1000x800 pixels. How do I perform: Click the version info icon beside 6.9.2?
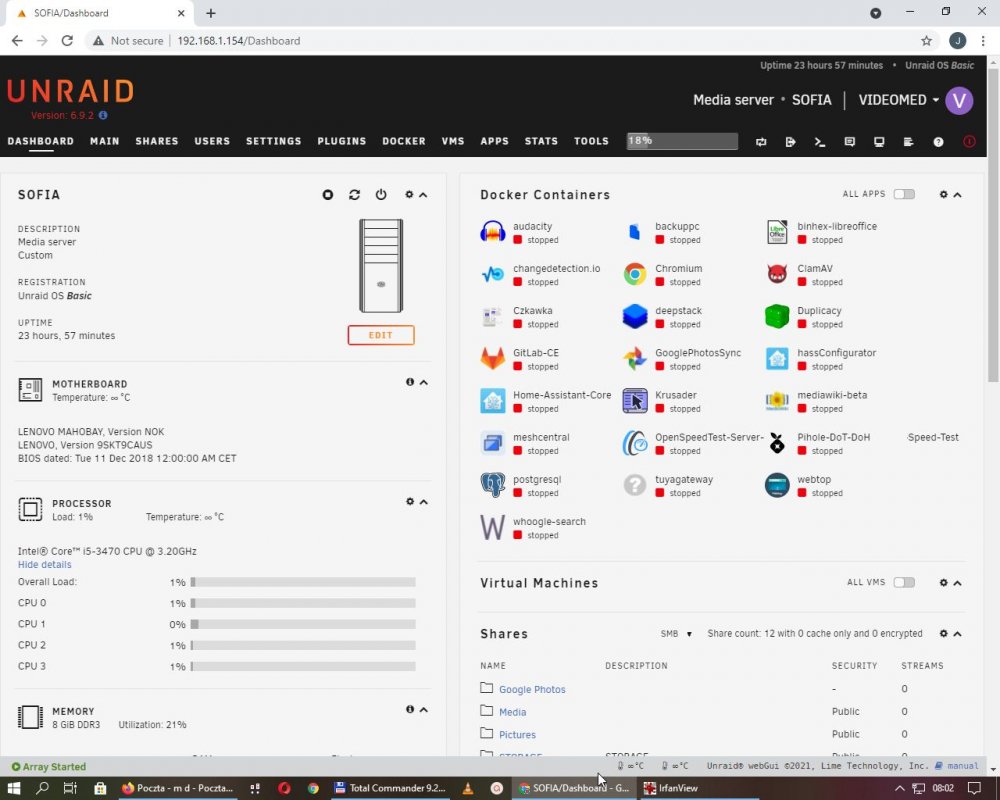(x=103, y=115)
